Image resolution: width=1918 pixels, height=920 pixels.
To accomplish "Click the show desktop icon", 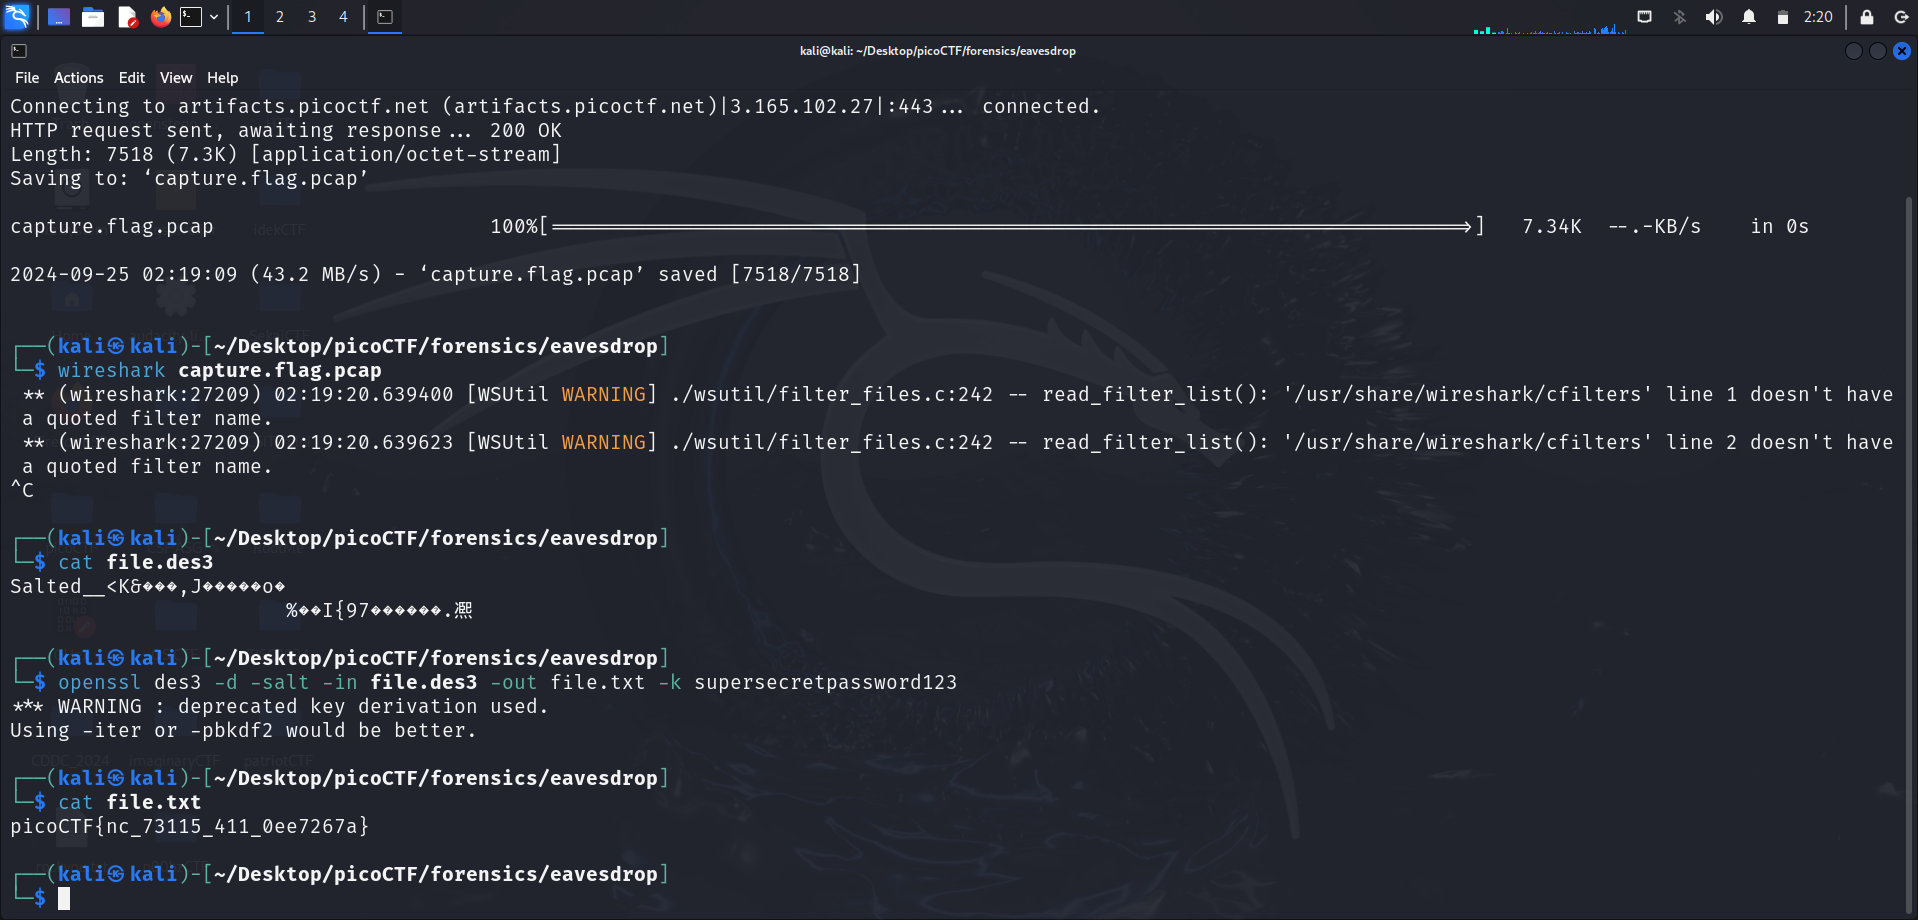I will [x=59, y=17].
